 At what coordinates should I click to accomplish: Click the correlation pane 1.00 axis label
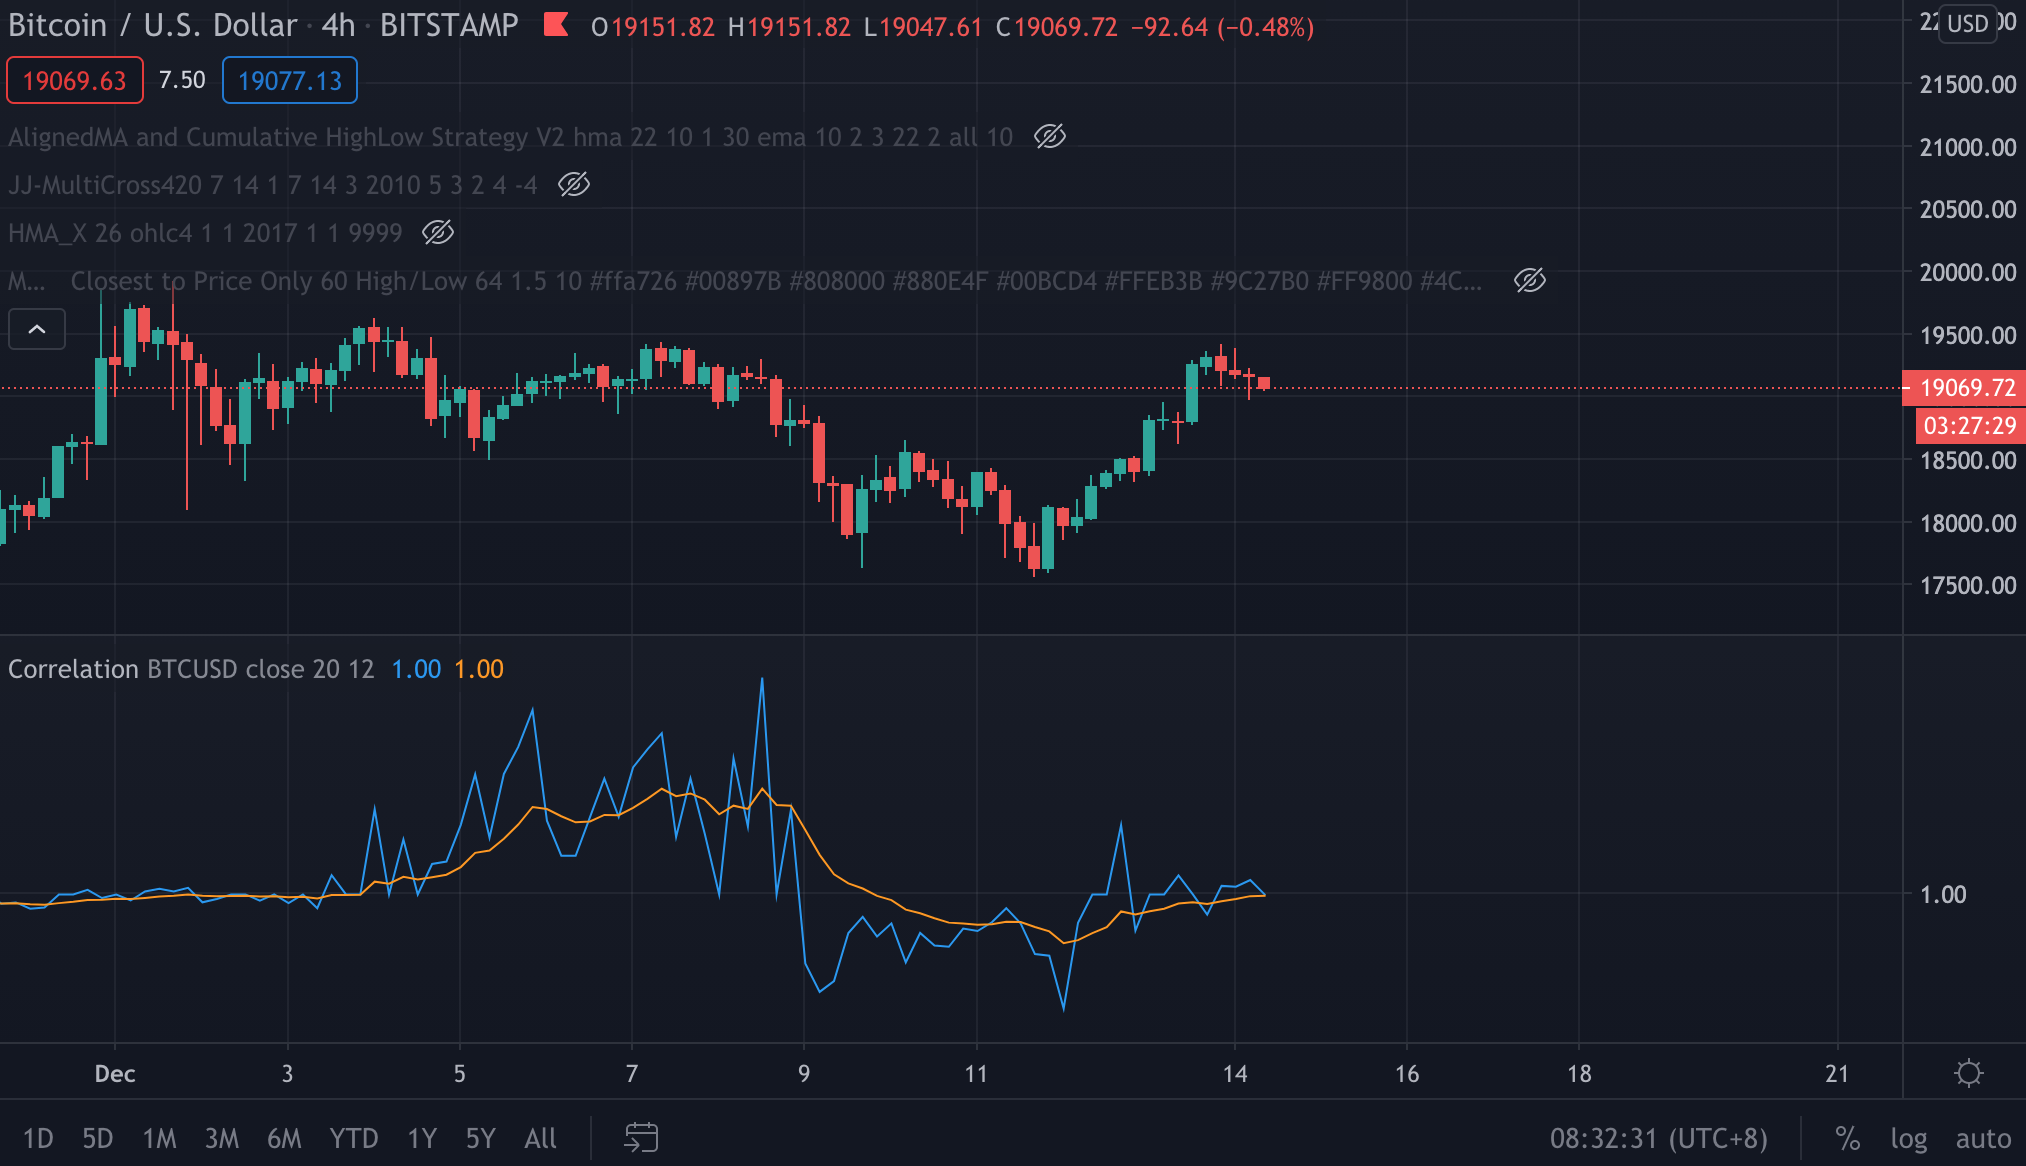[1943, 894]
